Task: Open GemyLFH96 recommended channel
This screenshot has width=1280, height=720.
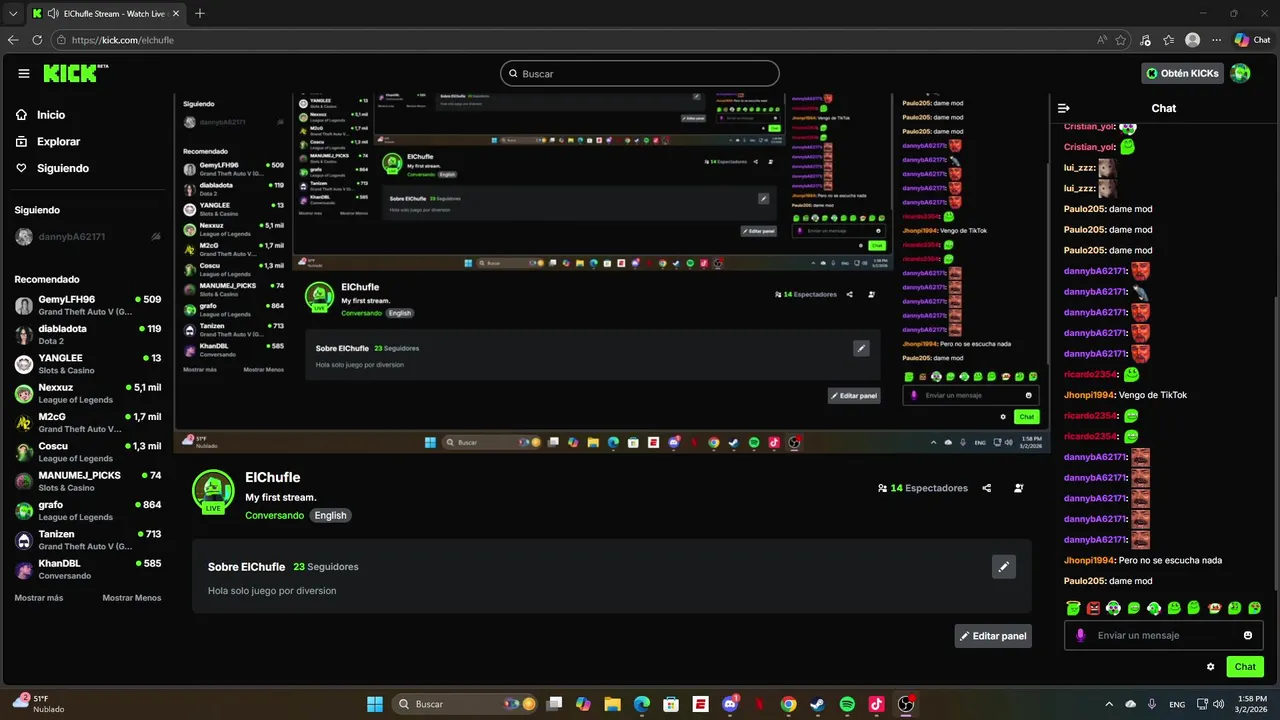Action: point(88,305)
